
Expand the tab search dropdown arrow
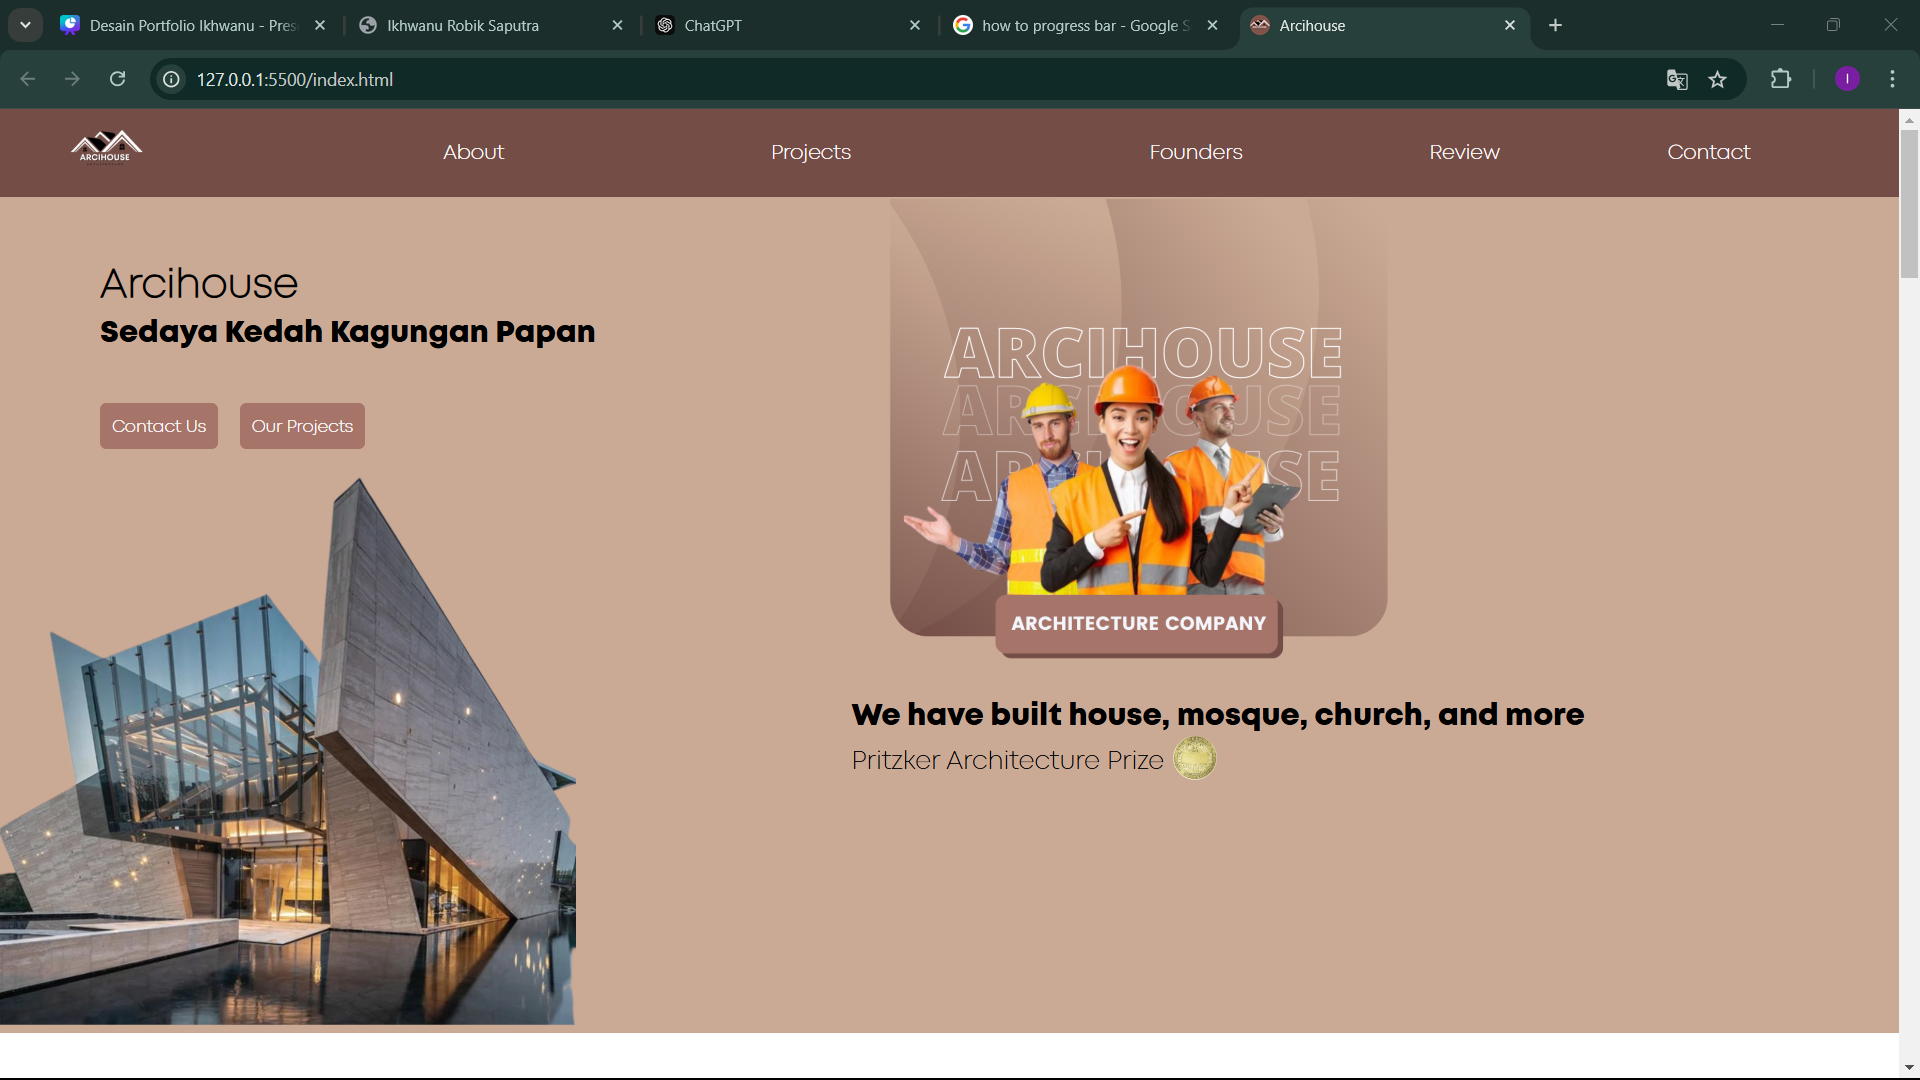(x=25, y=25)
